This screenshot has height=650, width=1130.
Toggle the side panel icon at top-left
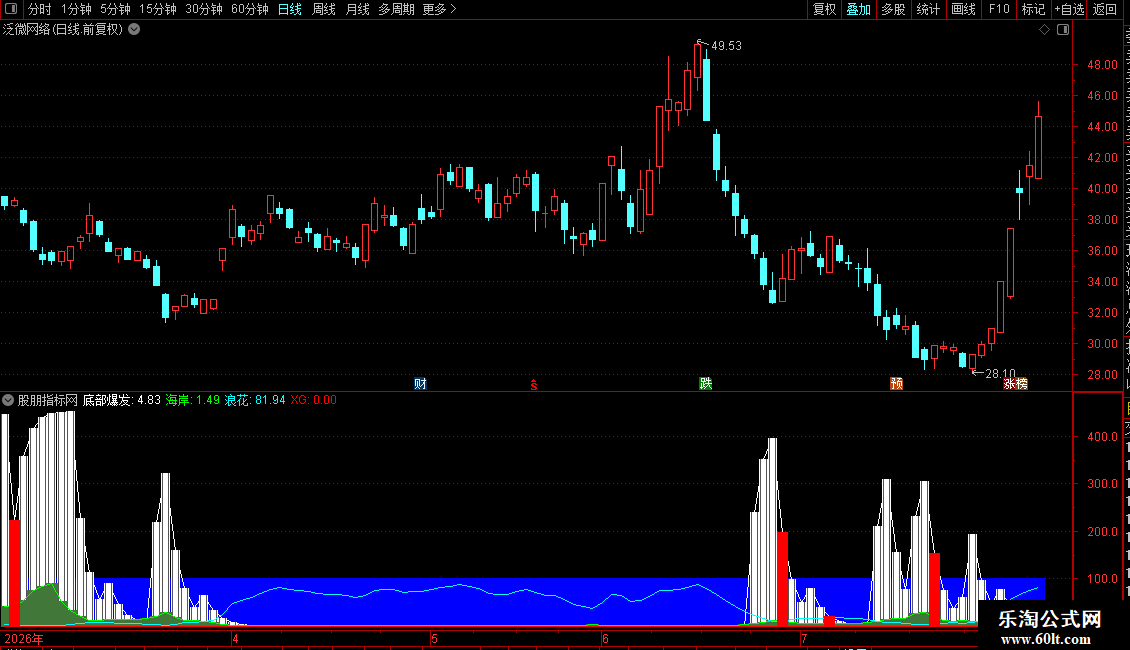[x=11, y=9]
